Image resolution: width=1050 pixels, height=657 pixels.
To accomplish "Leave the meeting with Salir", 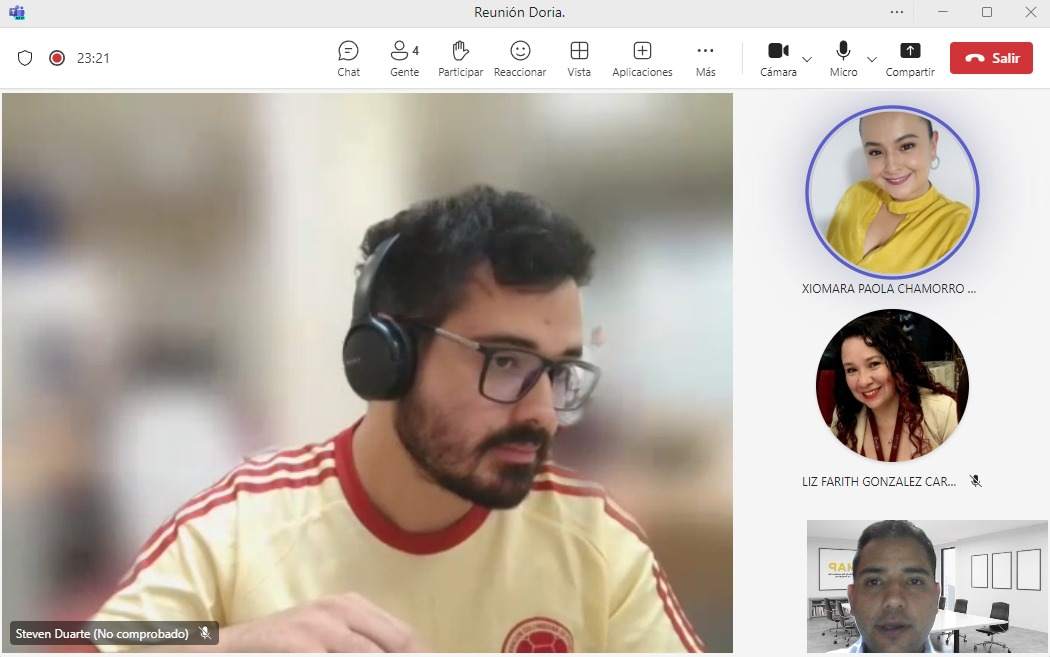I will (x=991, y=58).
